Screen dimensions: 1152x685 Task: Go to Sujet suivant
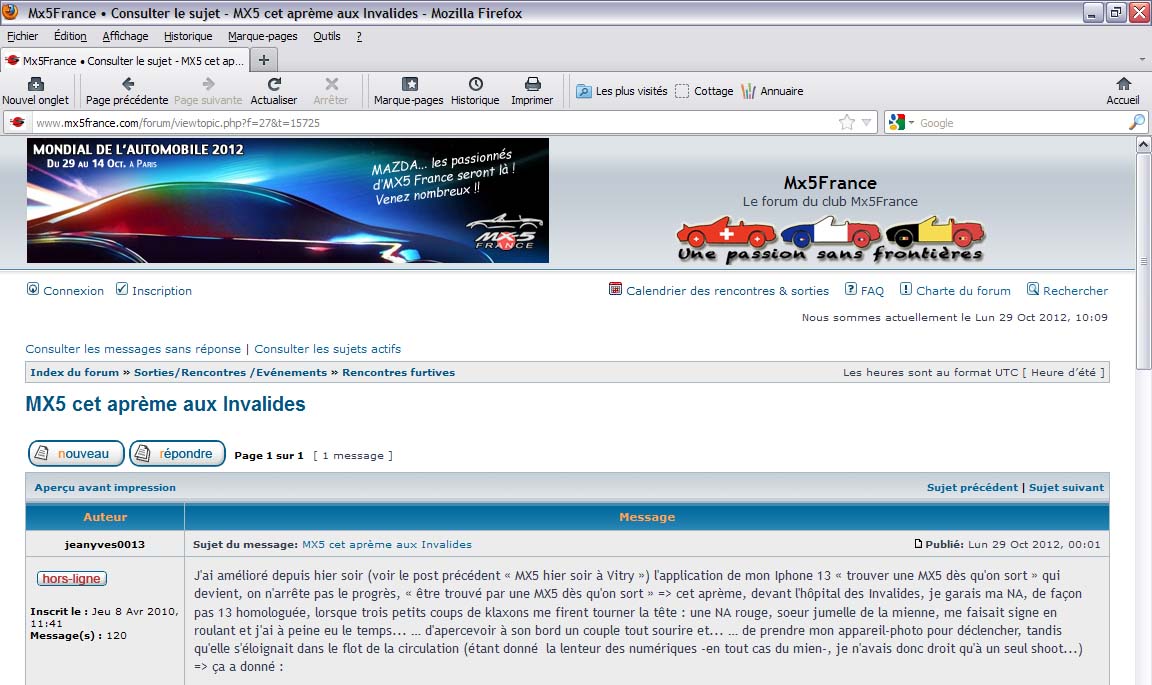tap(1066, 487)
